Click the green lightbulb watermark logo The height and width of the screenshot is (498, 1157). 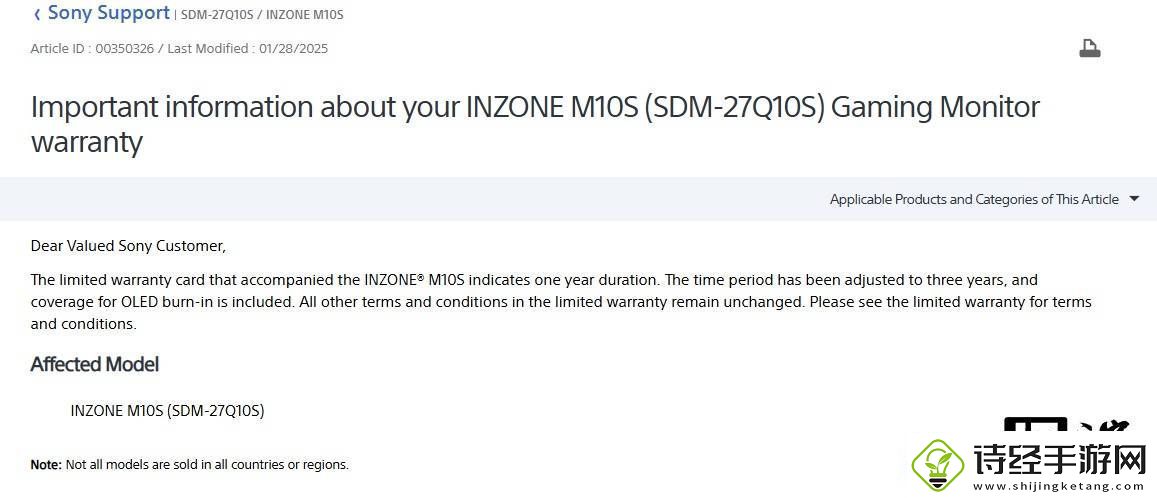pyautogui.click(x=938, y=463)
